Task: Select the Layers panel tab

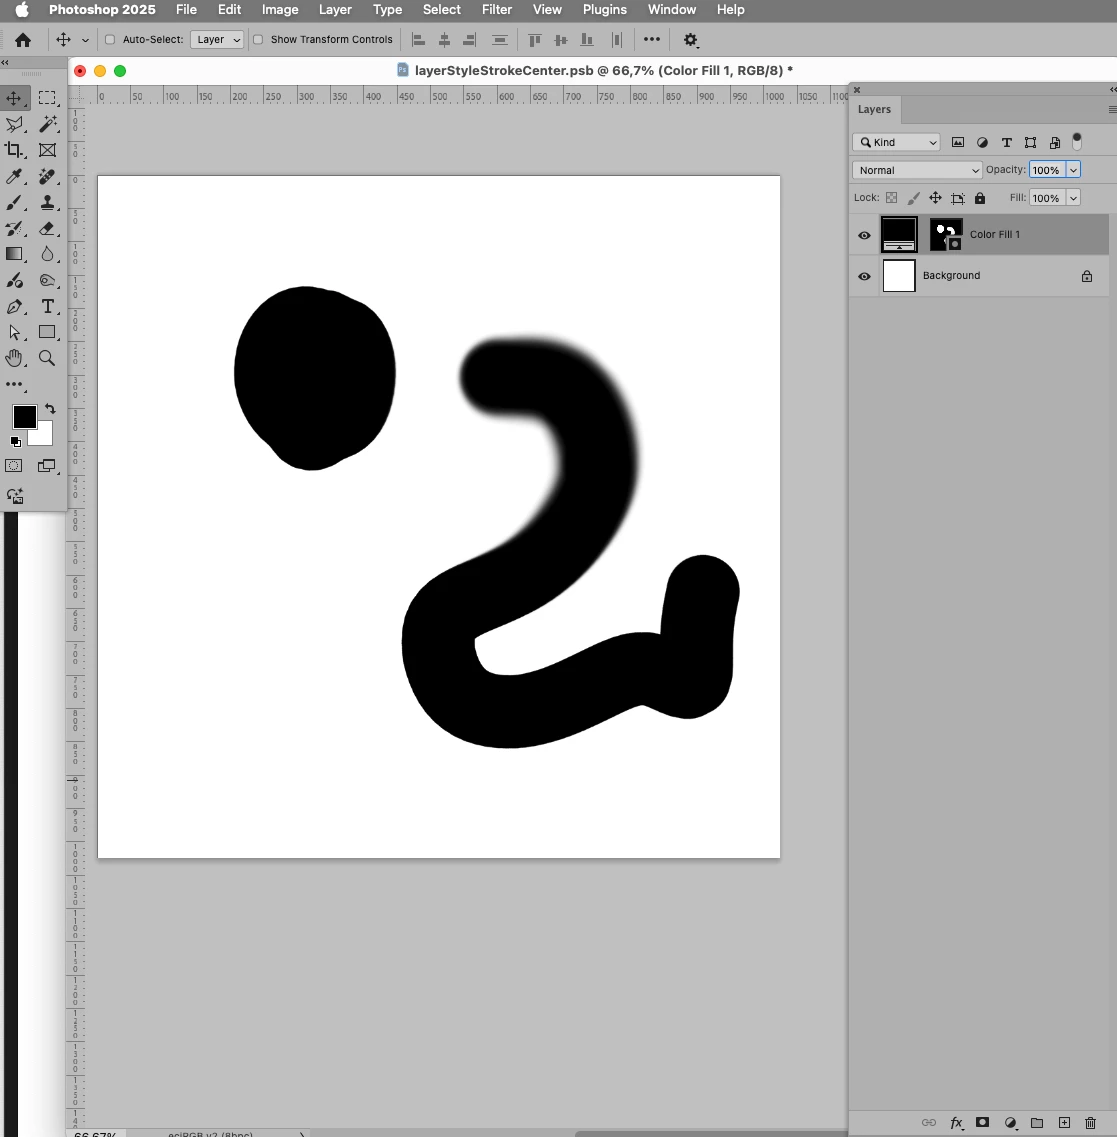Action: coord(874,109)
